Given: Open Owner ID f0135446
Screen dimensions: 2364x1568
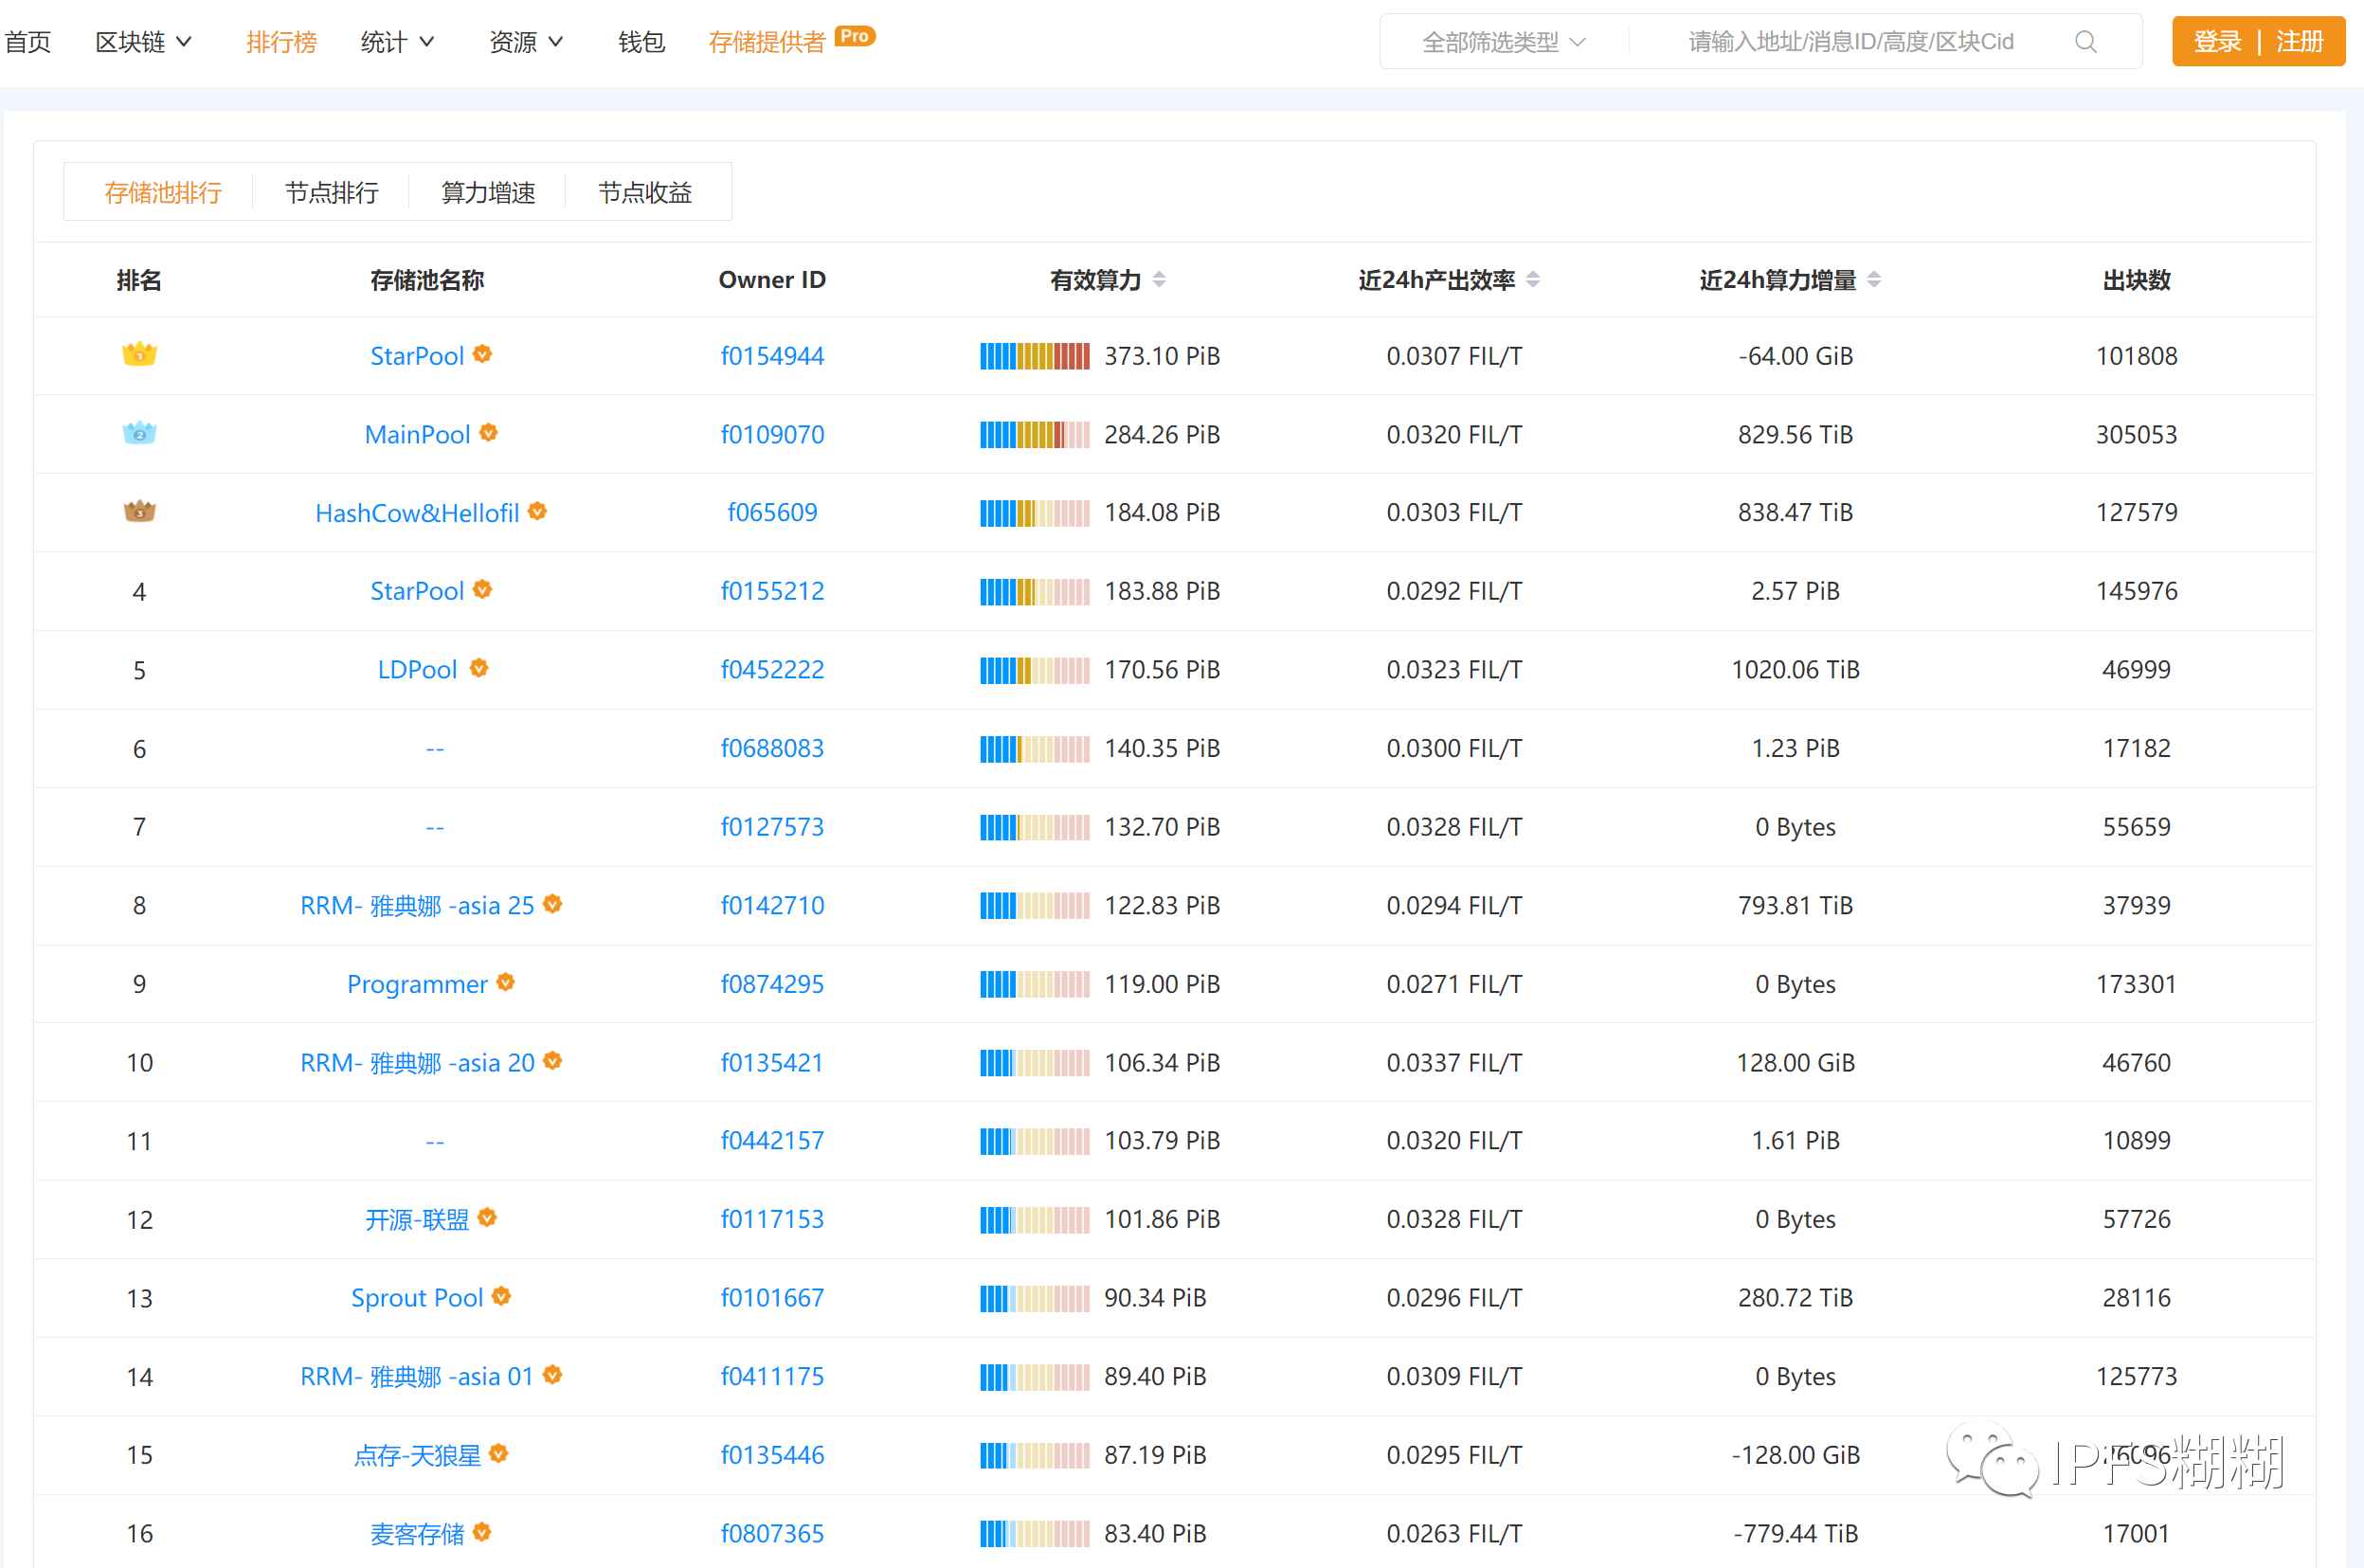Looking at the screenshot, I should (x=772, y=1454).
